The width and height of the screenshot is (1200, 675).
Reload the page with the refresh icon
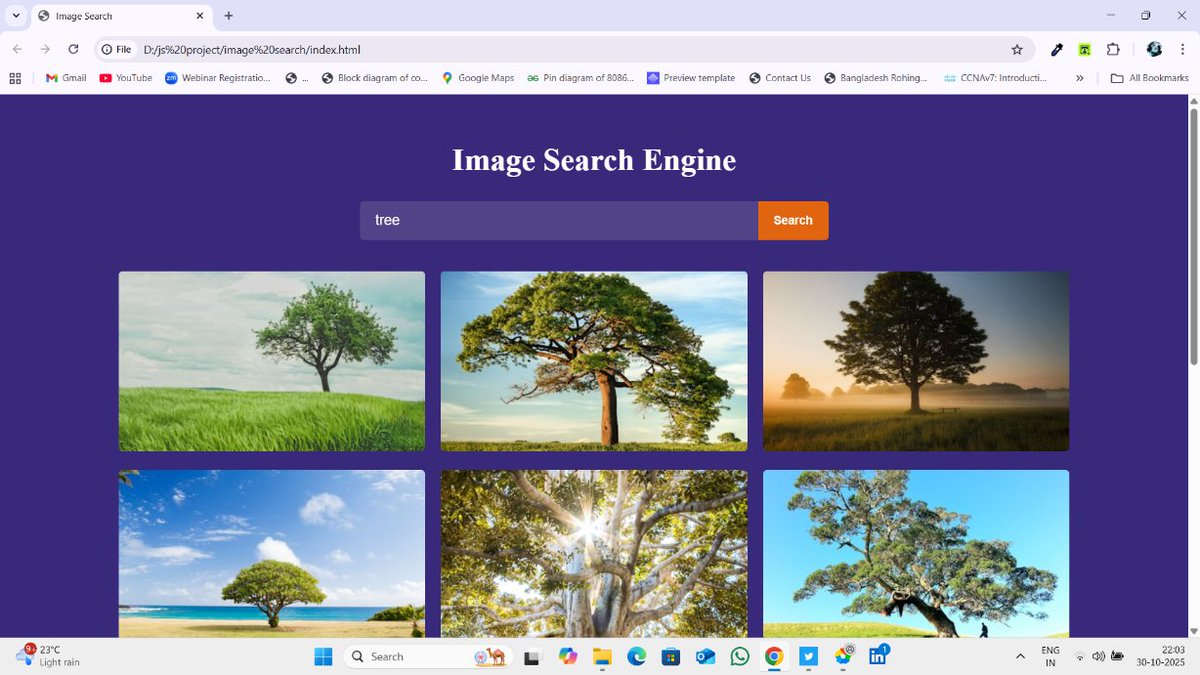[x=73, y=48]
